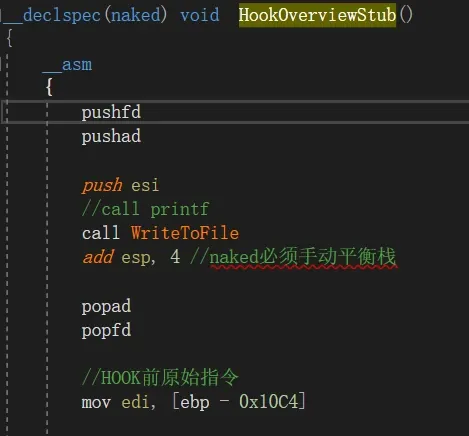Click the __declspec keyword
Image resolution: width=469 pixels, height=436 pixels.
[52, 16]
